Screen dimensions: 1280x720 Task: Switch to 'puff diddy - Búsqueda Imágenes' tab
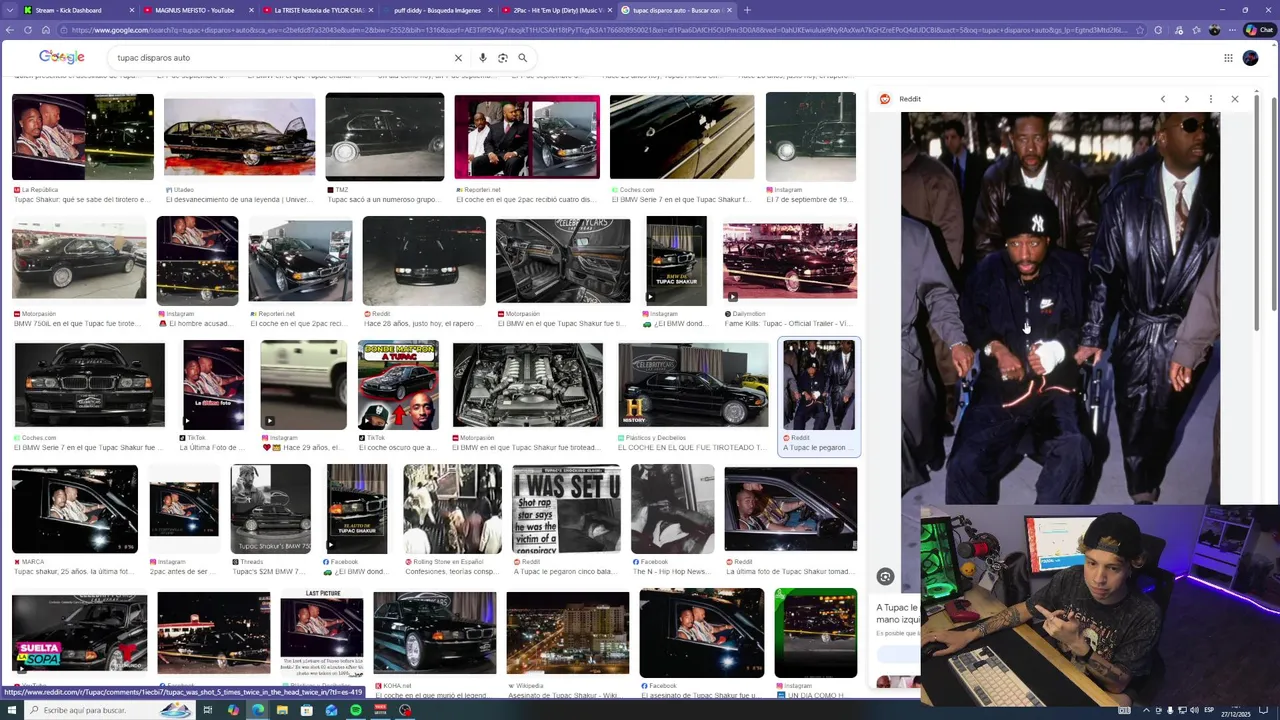click(435, 10)
